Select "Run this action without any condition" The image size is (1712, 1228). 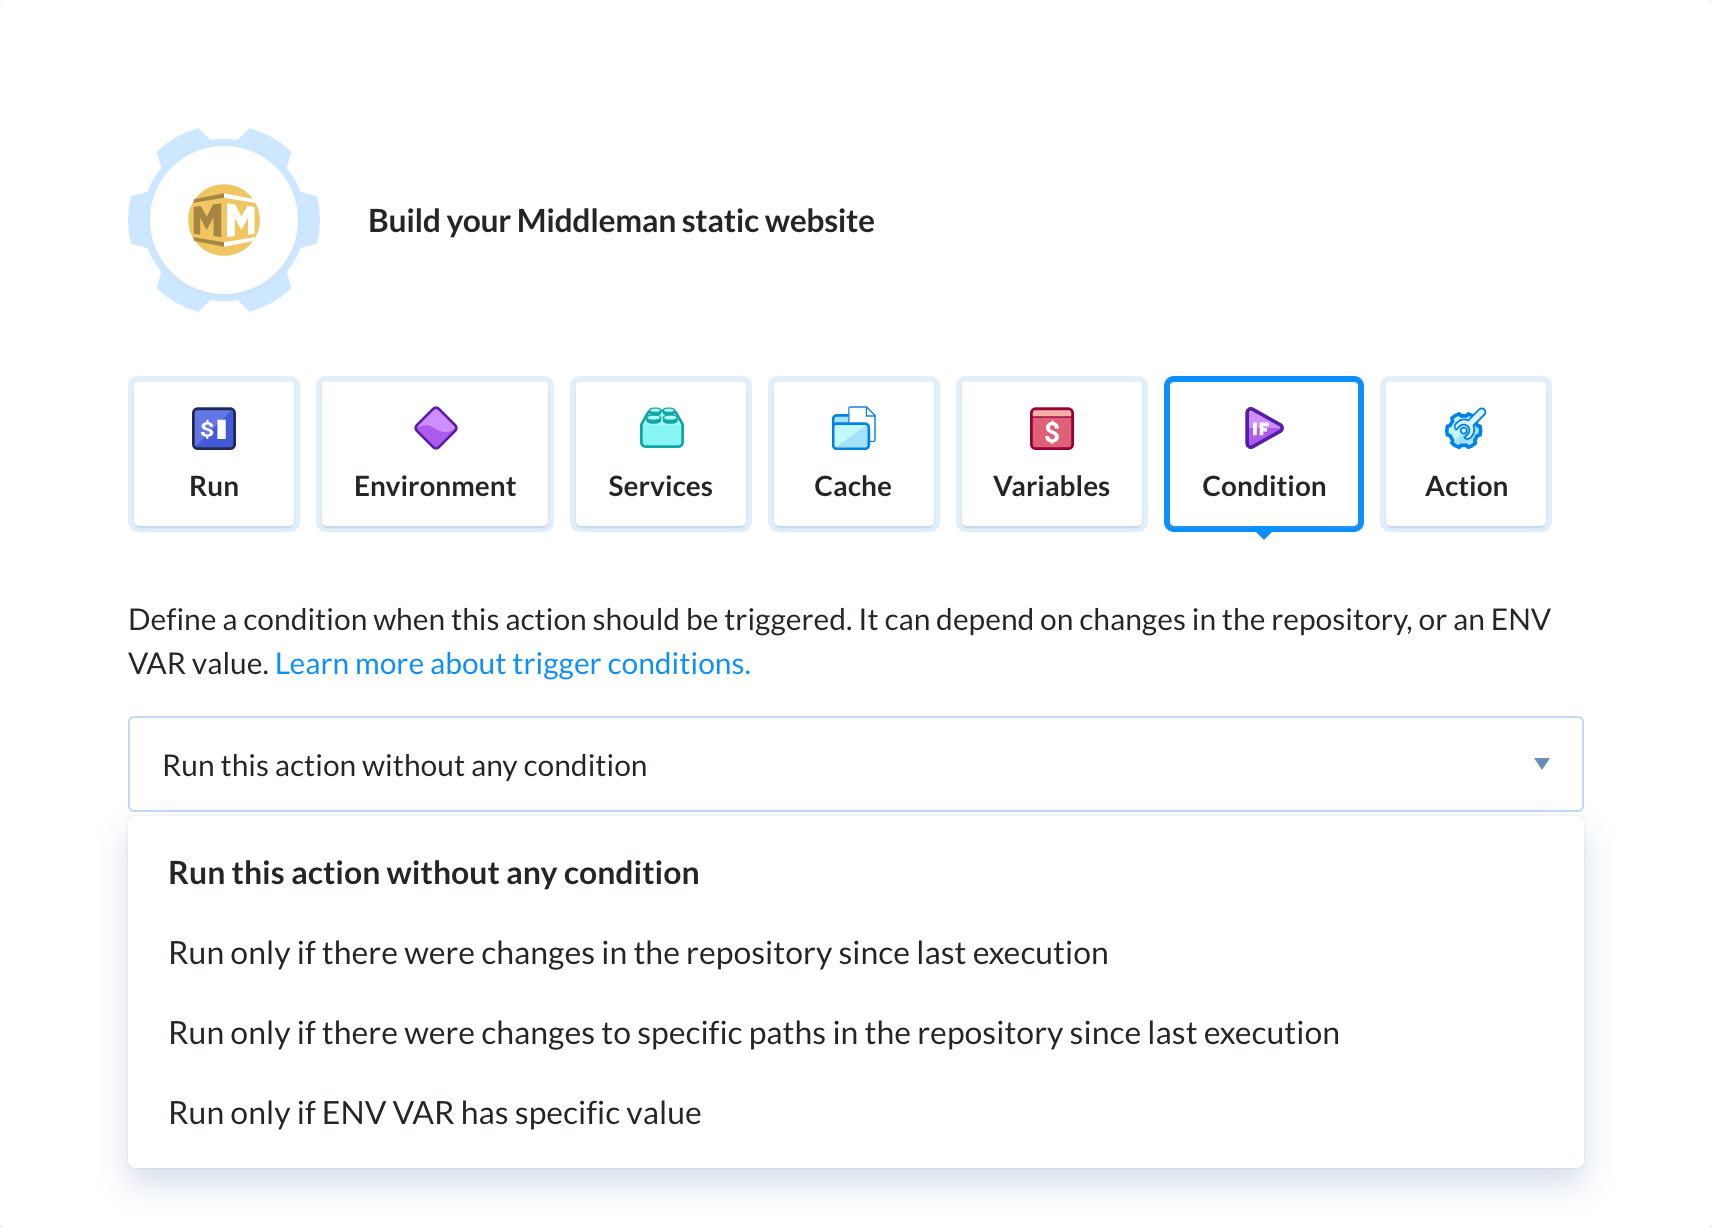(x=433, y=871)
